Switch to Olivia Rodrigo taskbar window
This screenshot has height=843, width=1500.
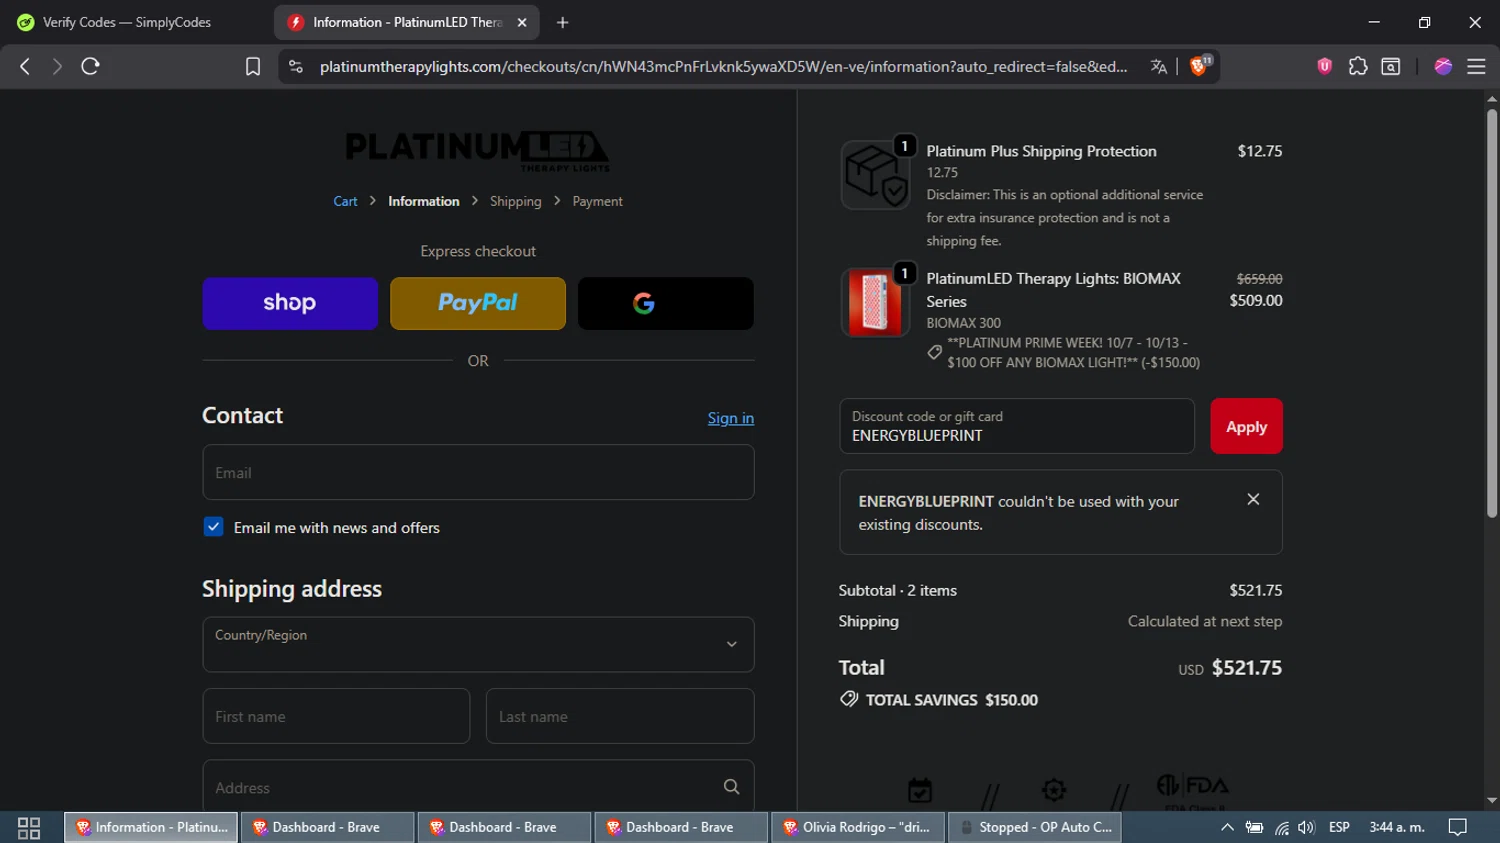[x=858, y=827]
